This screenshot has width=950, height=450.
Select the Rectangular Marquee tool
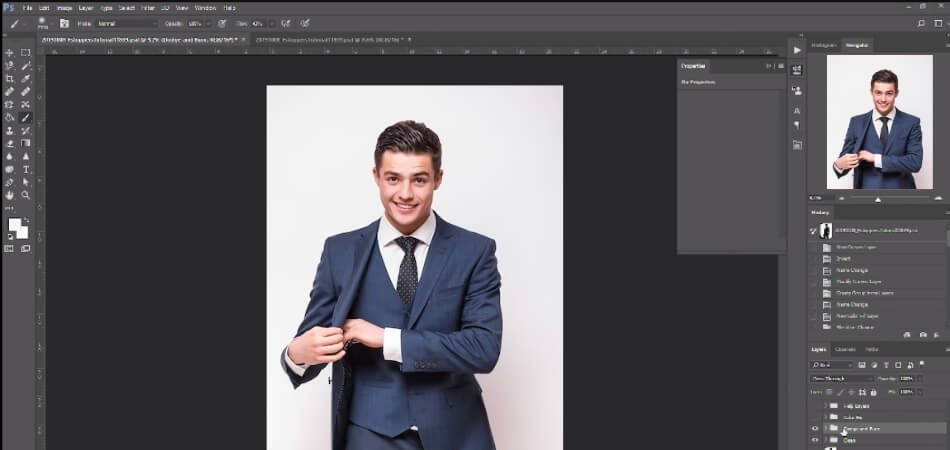point(25,53)
